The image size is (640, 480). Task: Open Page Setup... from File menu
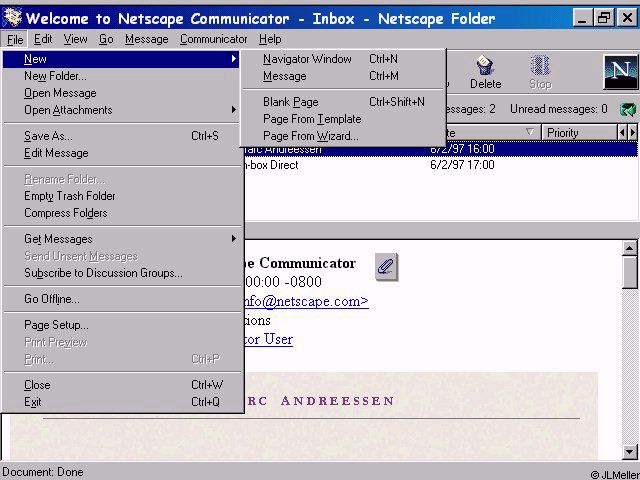[121, 325]
